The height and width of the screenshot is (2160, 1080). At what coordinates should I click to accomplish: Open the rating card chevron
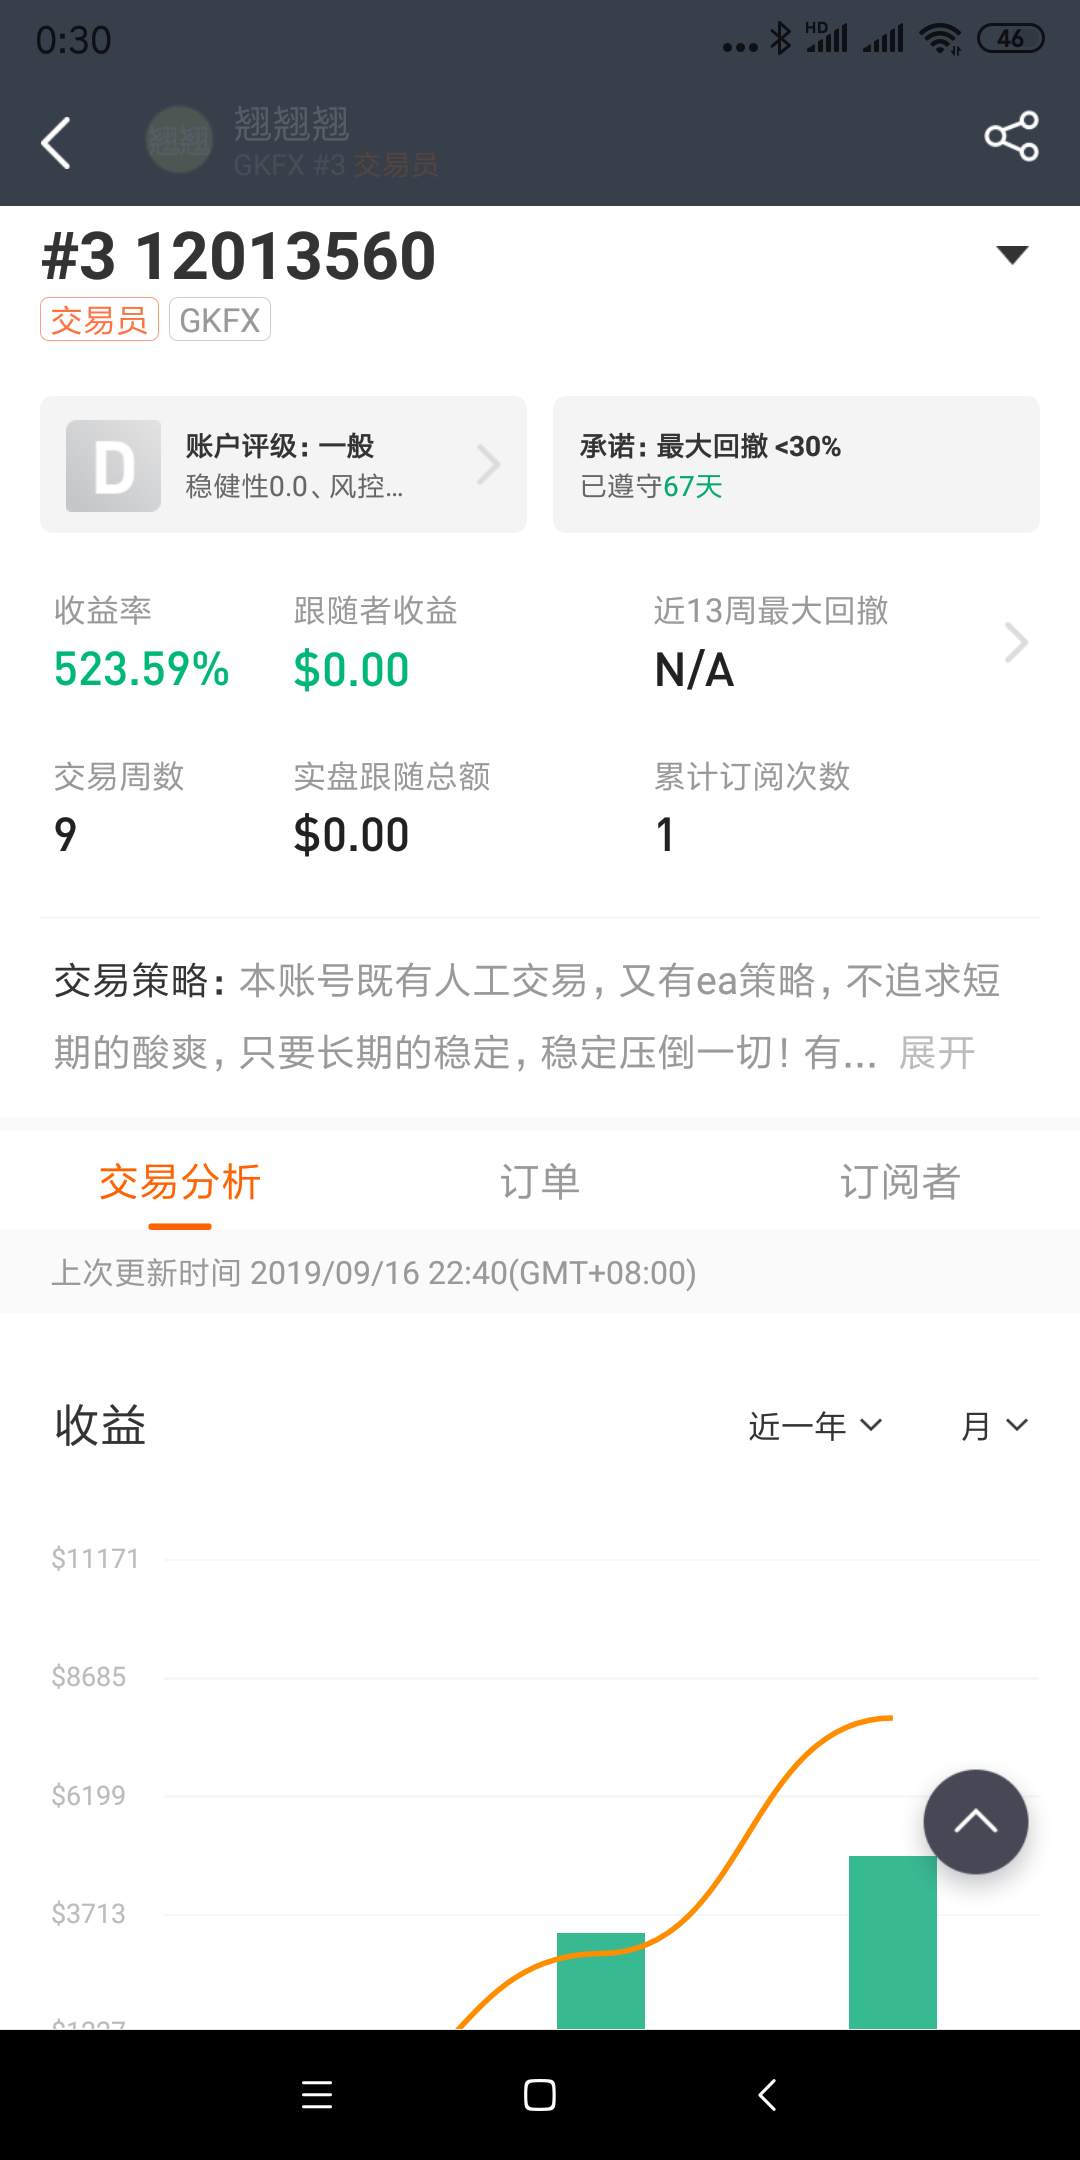489,465
